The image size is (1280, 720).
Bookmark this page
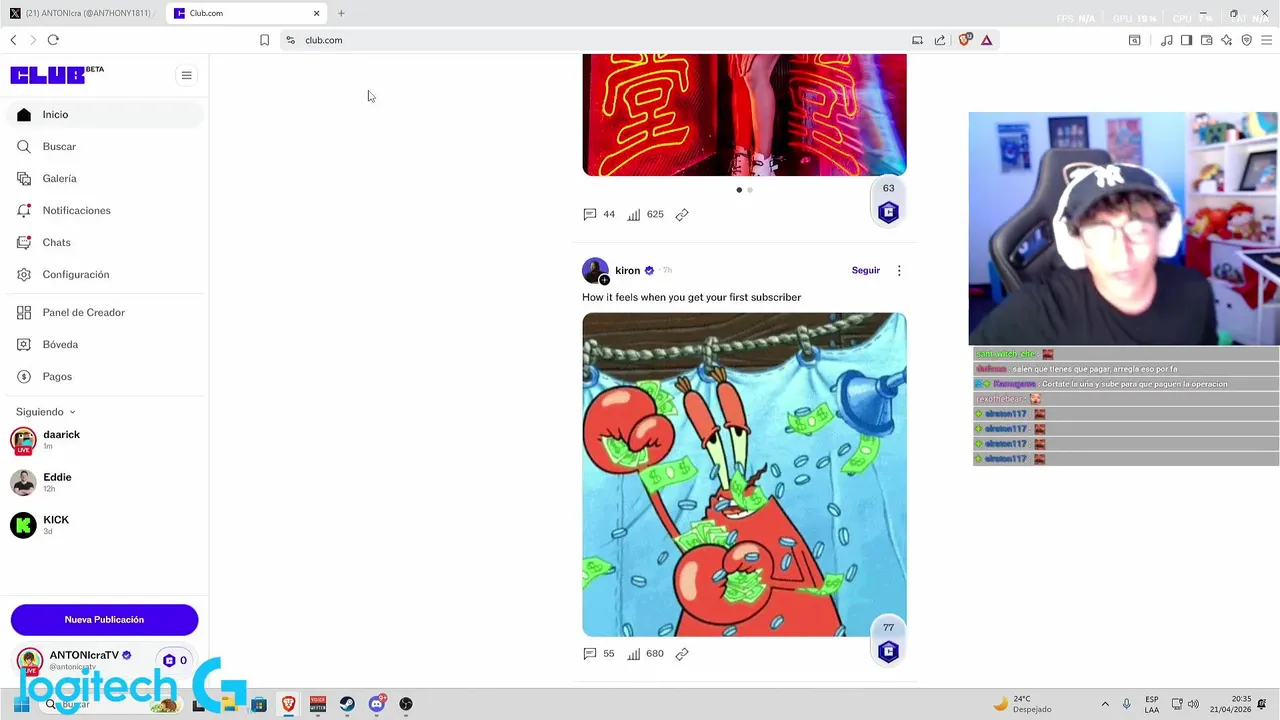[264, 40]
